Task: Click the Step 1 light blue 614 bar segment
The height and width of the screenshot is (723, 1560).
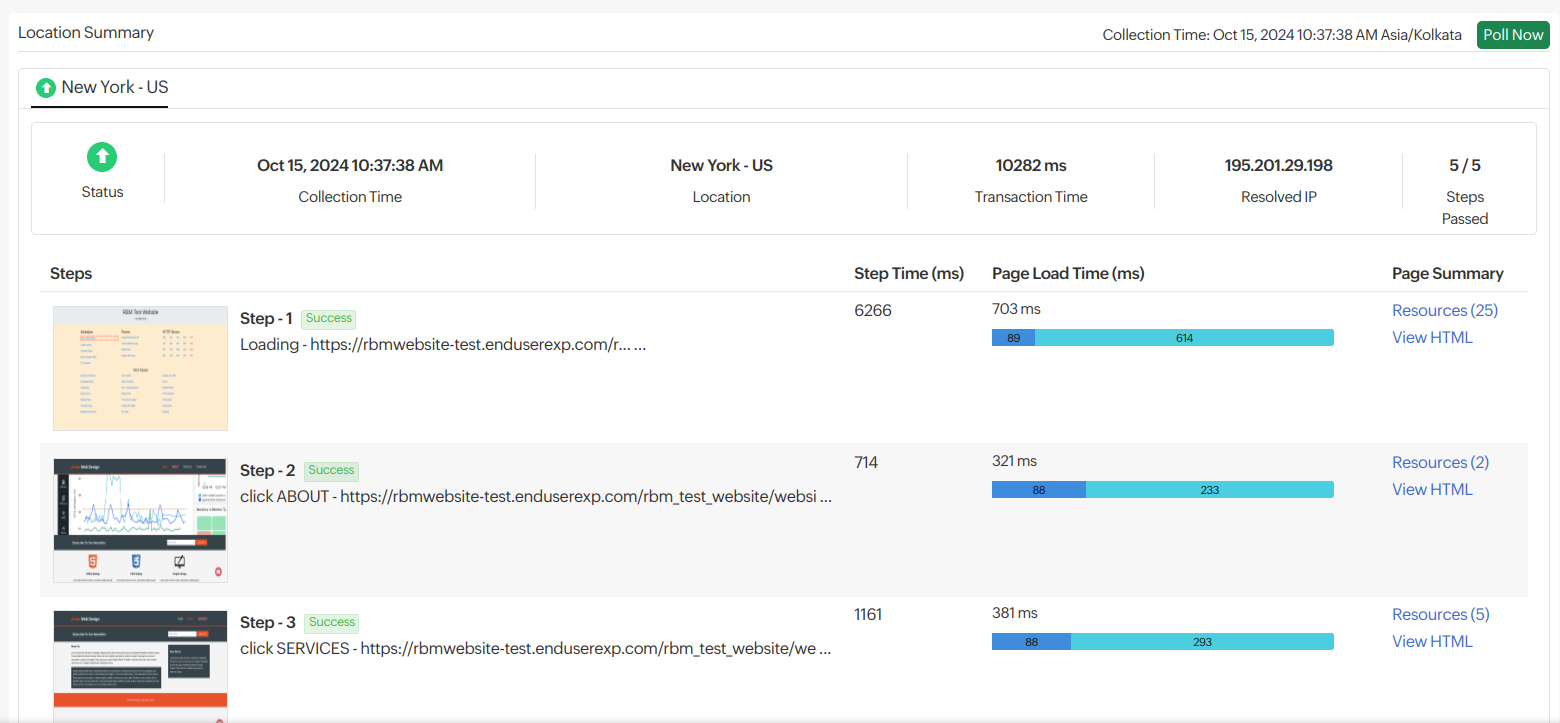Action: tap(1184, 338)
